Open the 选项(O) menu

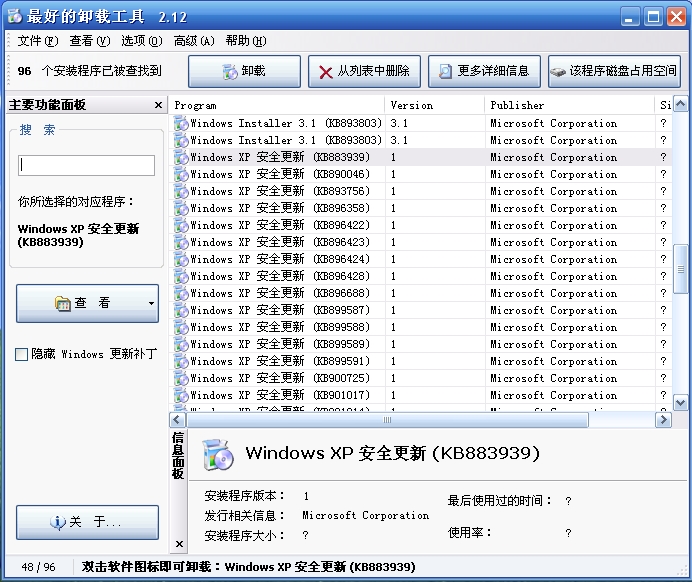pos(142,41)
